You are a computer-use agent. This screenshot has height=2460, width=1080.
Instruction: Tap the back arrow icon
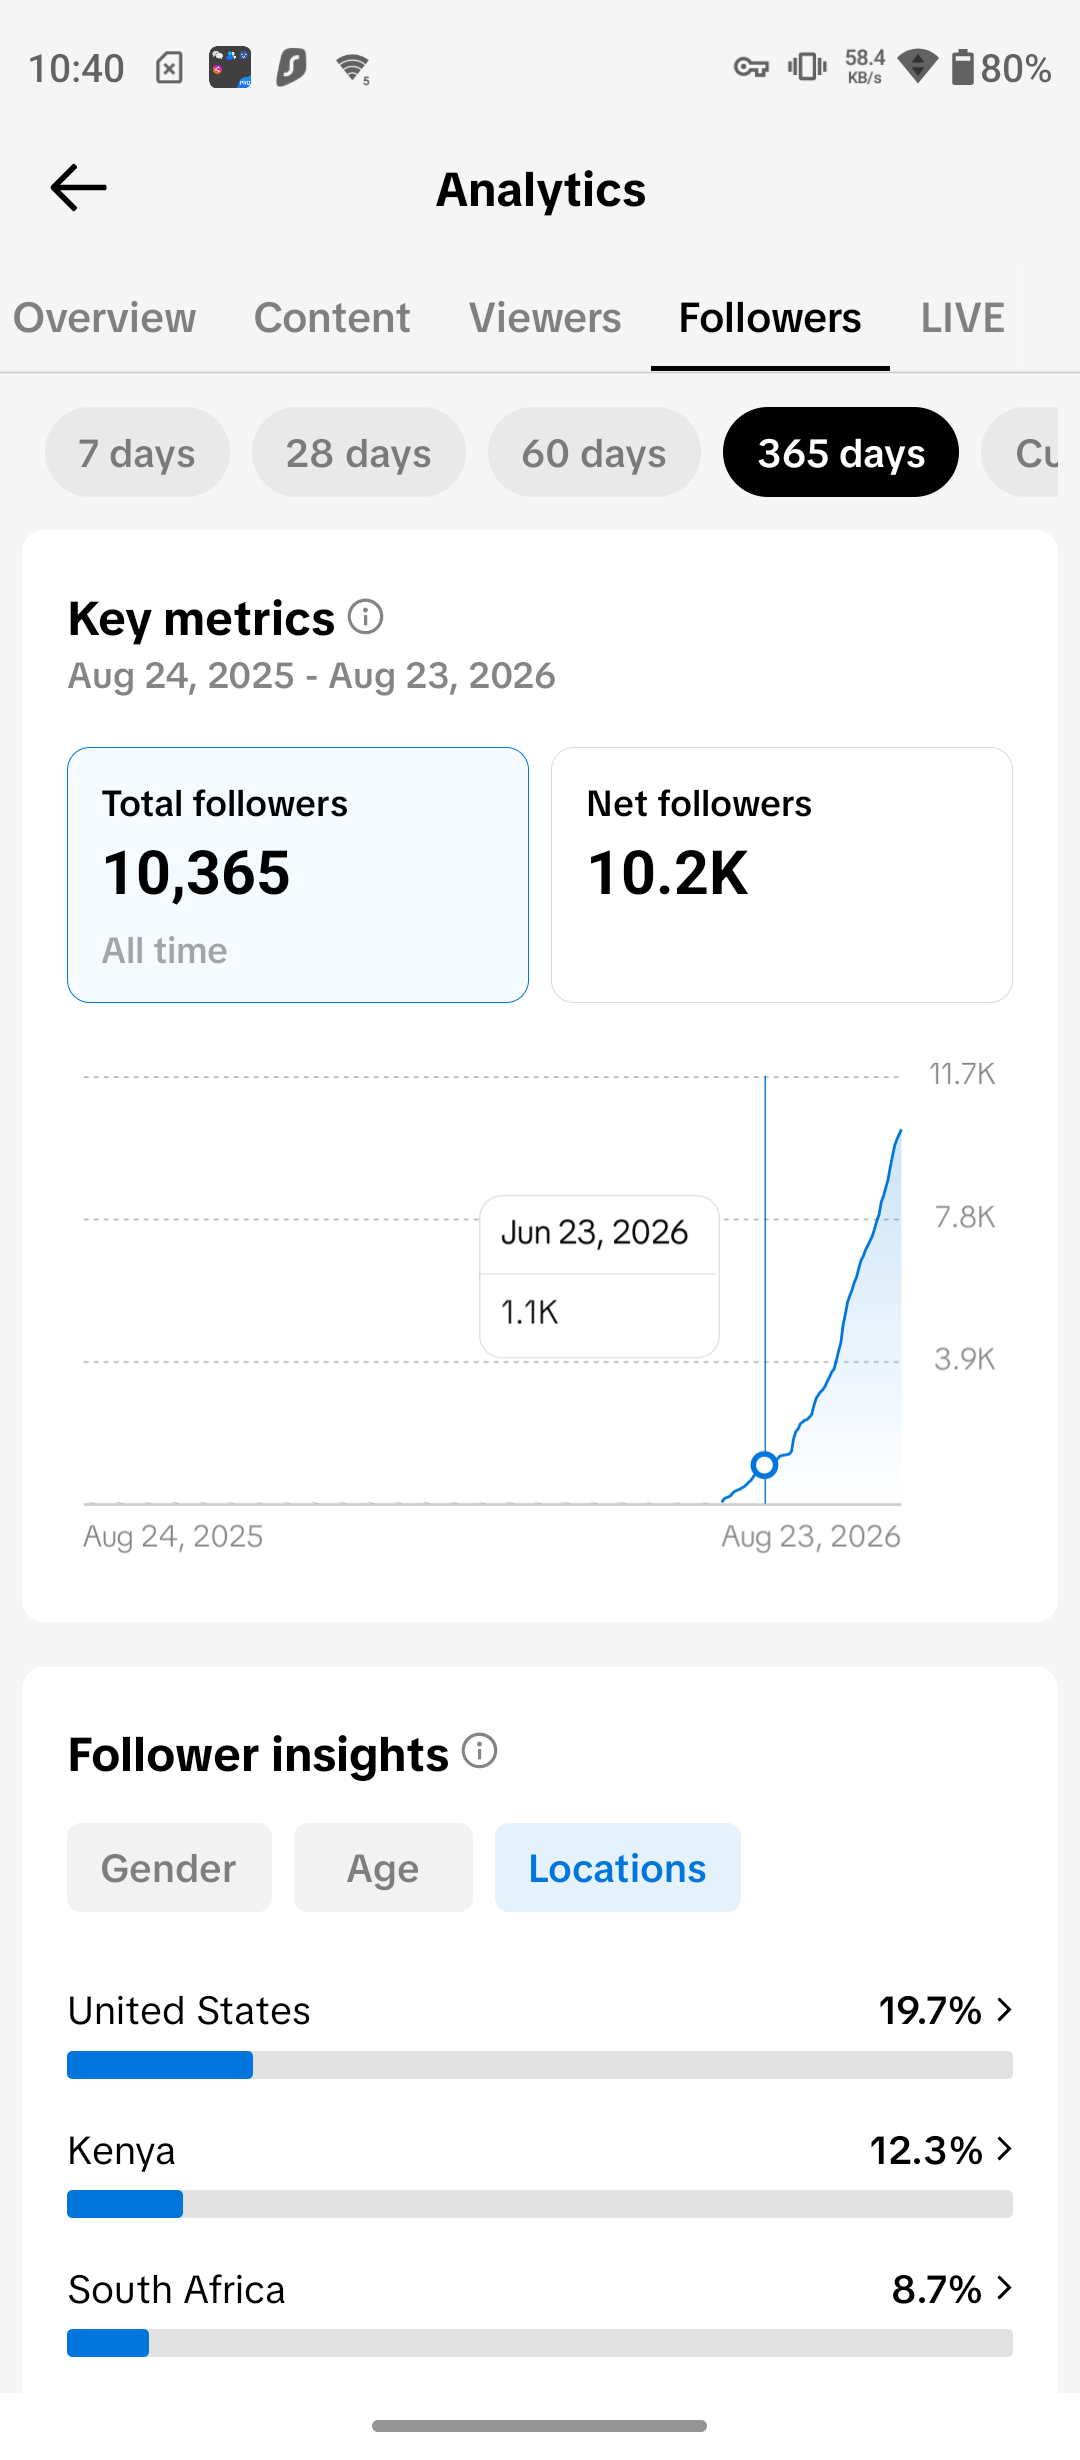tap(78, 188)
